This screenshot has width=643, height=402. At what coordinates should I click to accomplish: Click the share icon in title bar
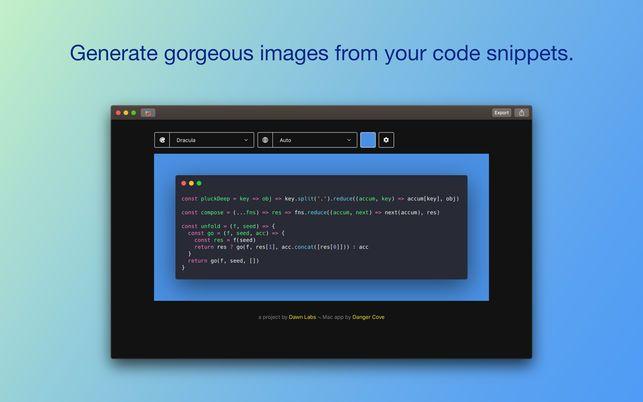[x=522, y=112]
